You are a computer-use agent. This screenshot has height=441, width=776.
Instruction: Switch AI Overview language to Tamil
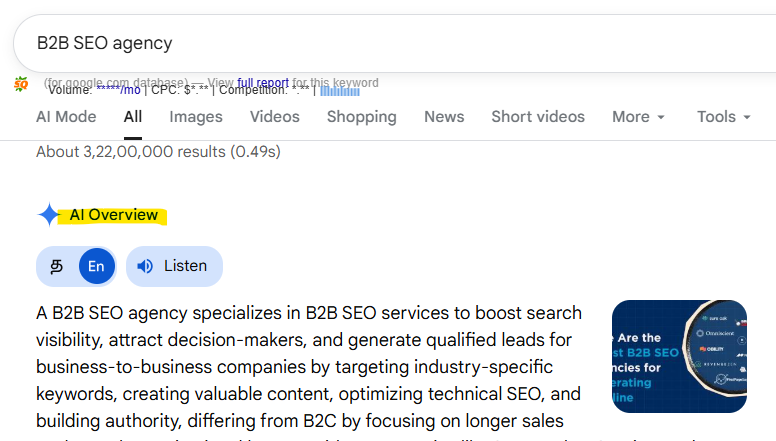click(58, 266)
